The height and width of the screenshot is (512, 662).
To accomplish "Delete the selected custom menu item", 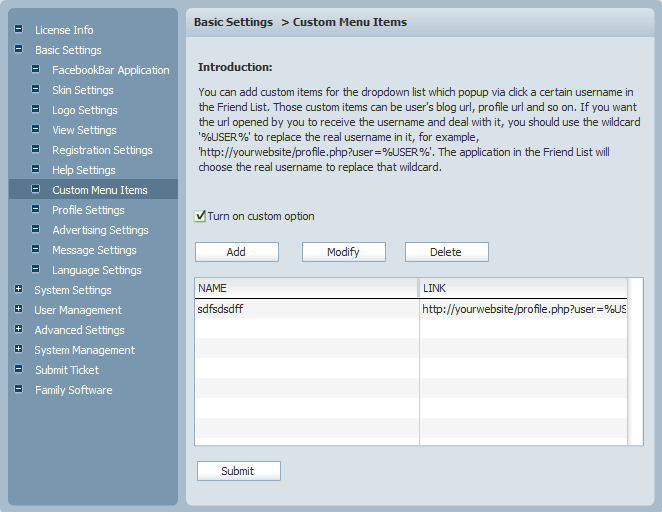I will [x=446, y=252].
